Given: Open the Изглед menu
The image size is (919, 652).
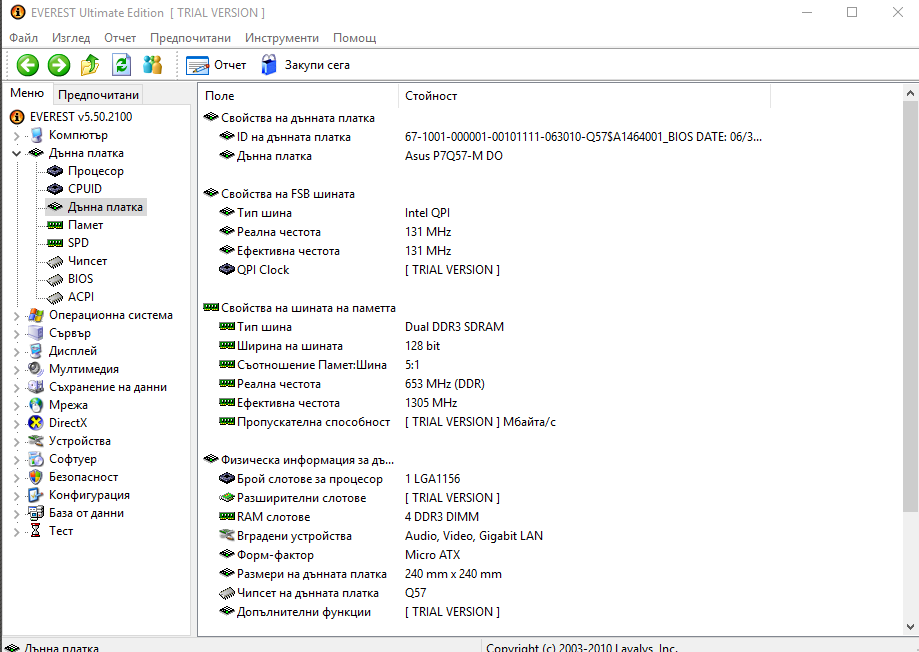Looking at the screenshot, I should click(71, 38).
